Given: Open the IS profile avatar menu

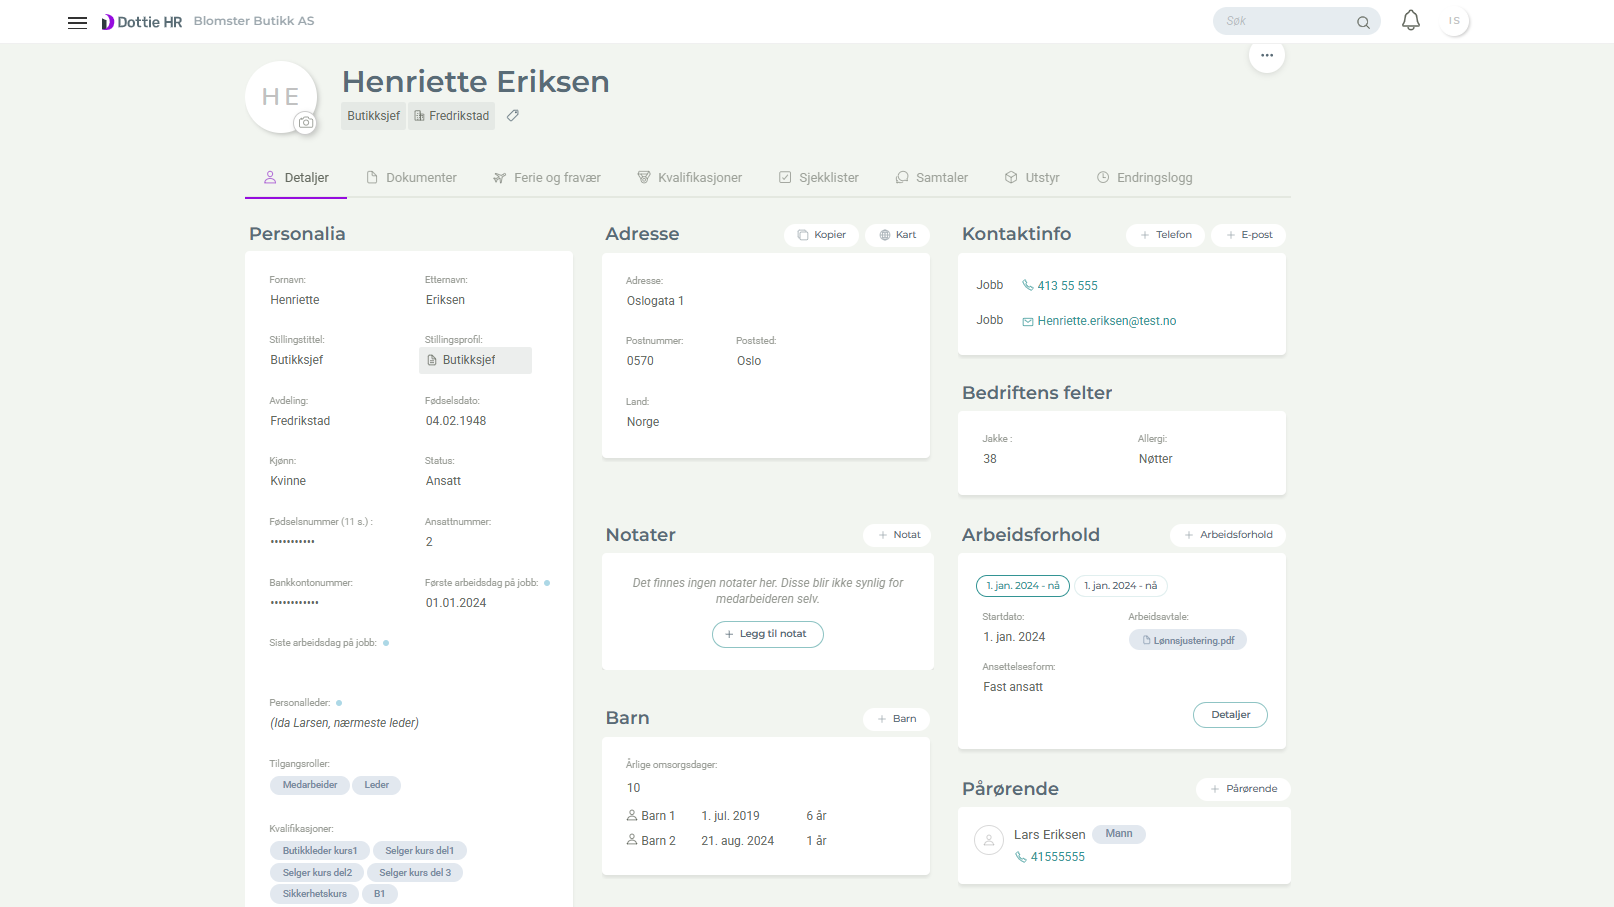Looking at the screenshot, I should click(x=1455, y=20).
